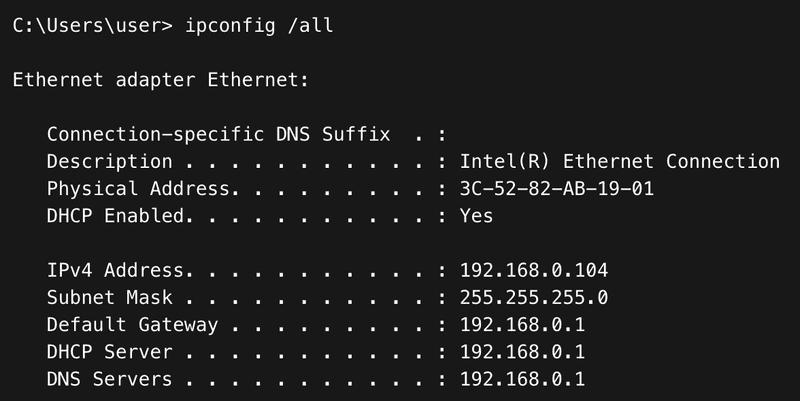The width and height of the screenshot is (800, 401).
Task: Click the Subnet Mask label
Action: click(110, 297)
